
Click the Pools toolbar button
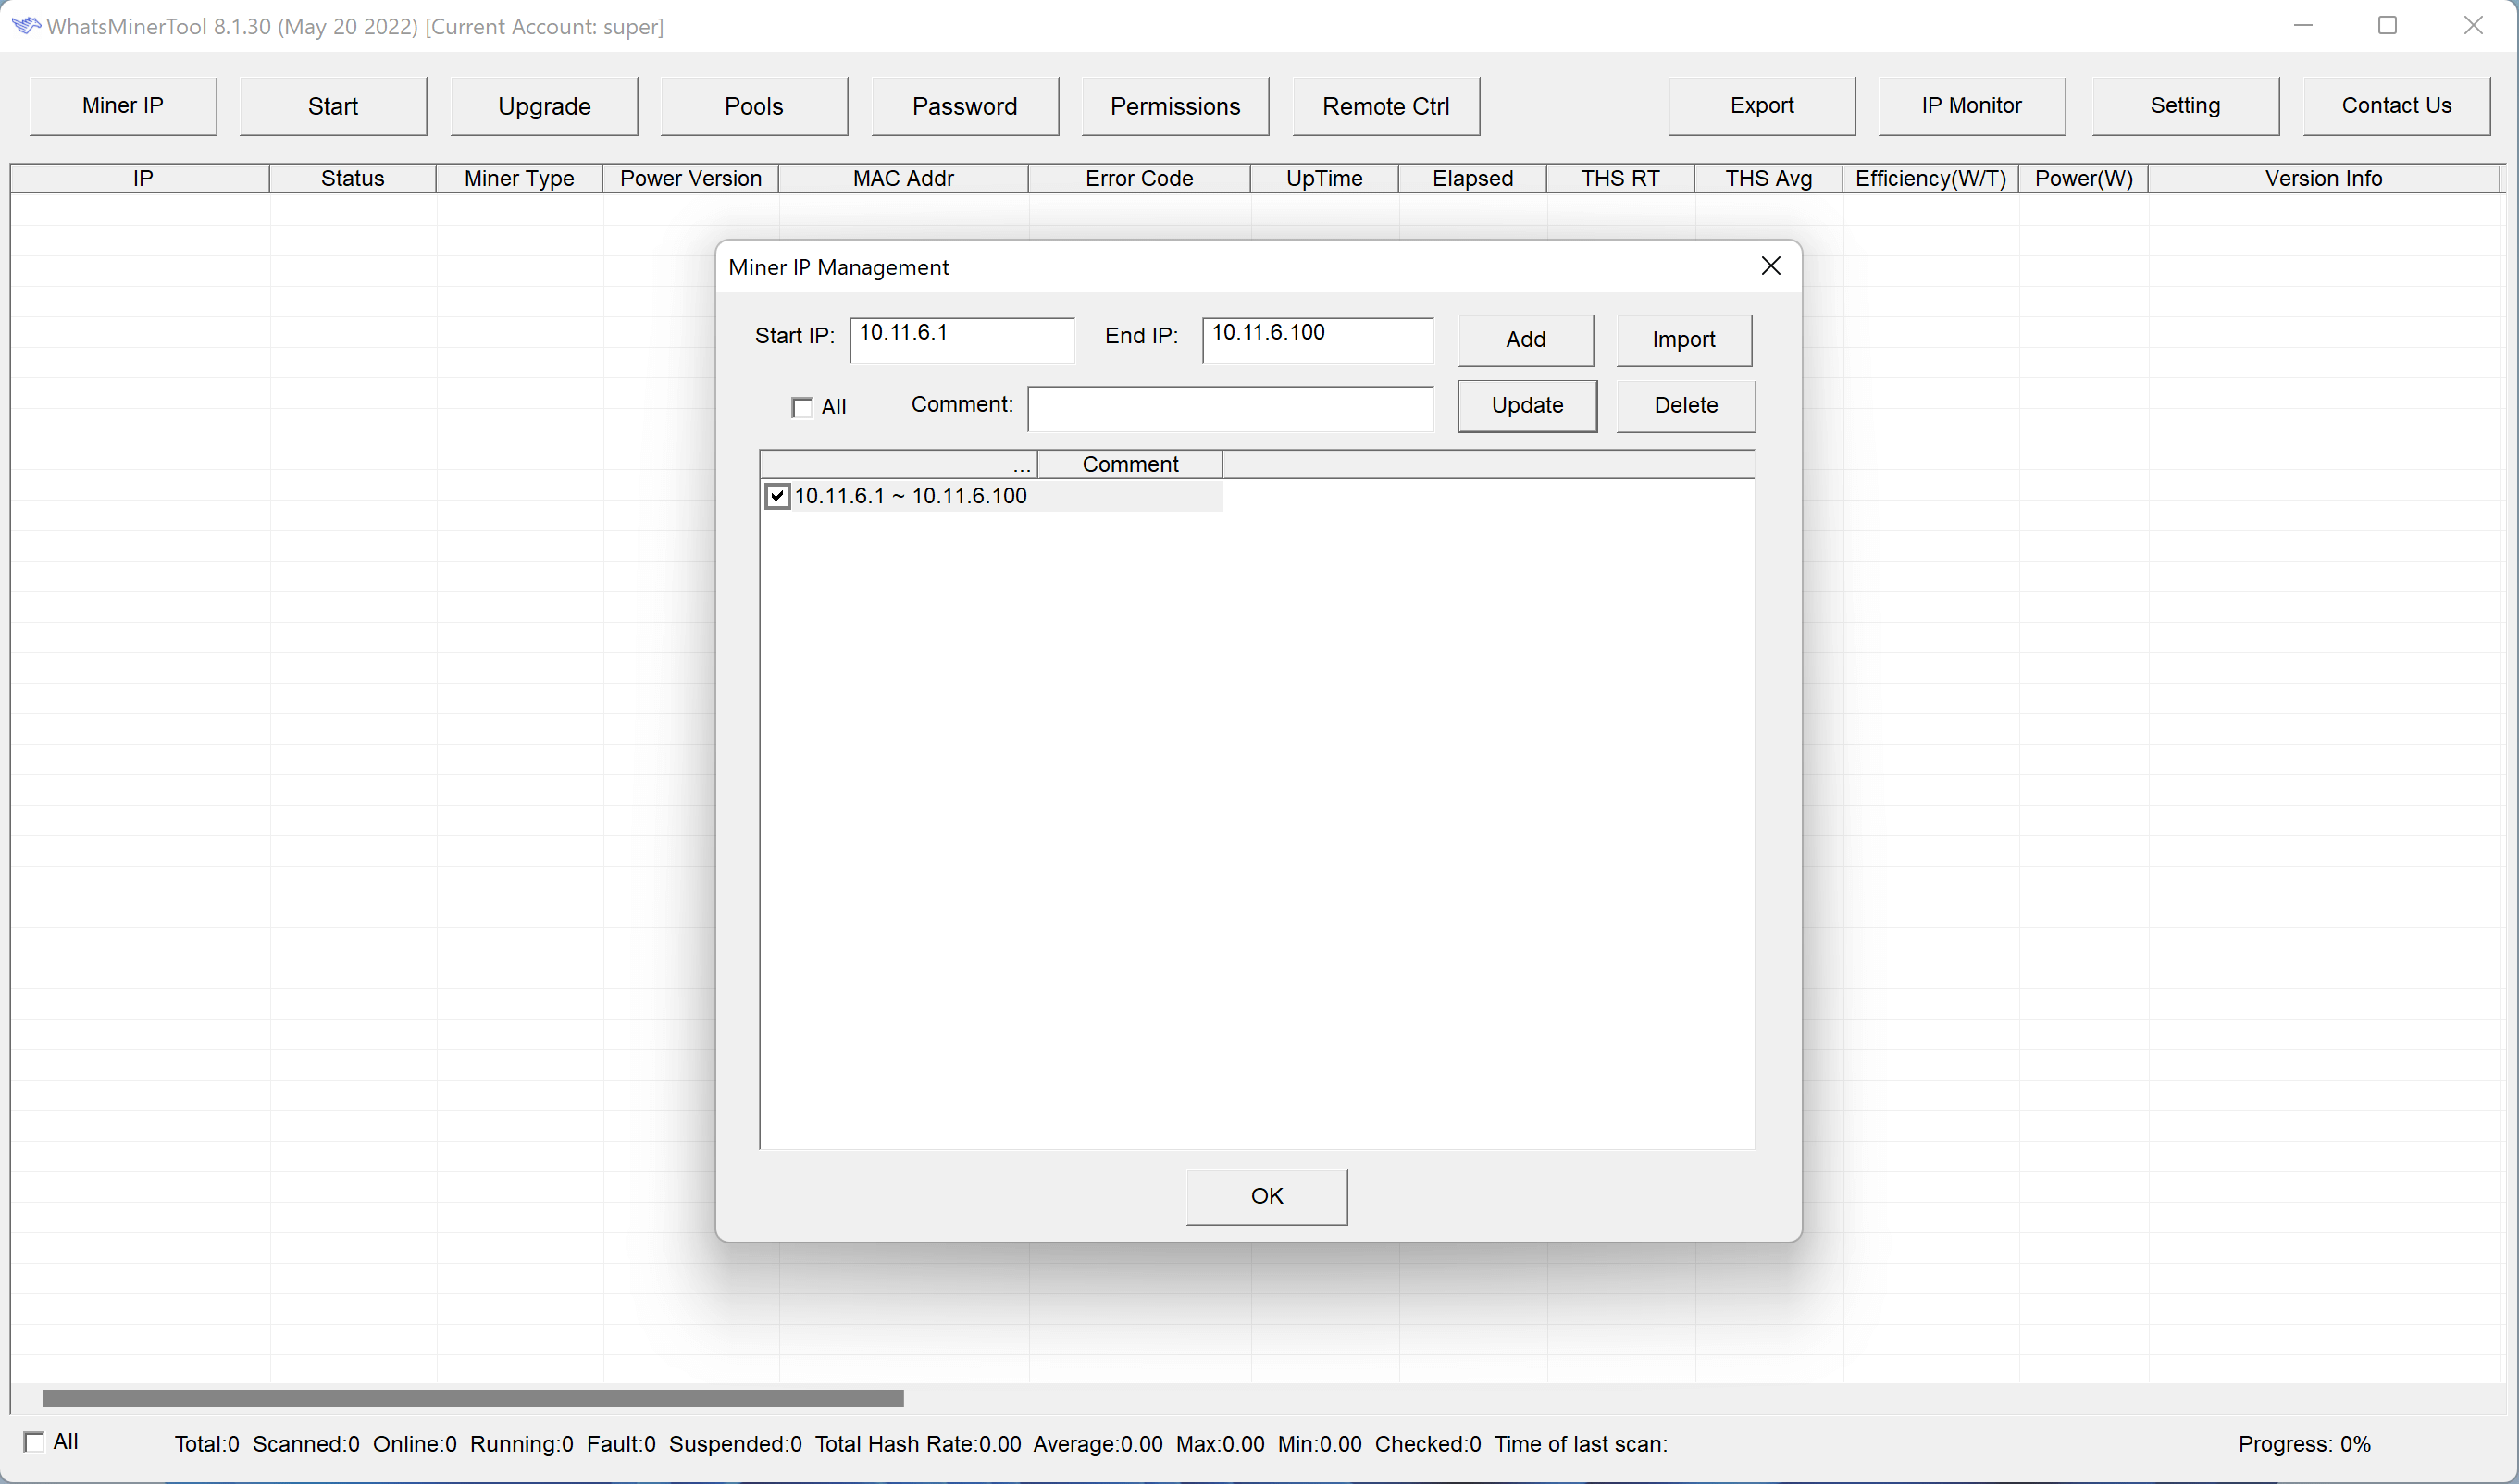click(752, 106)
